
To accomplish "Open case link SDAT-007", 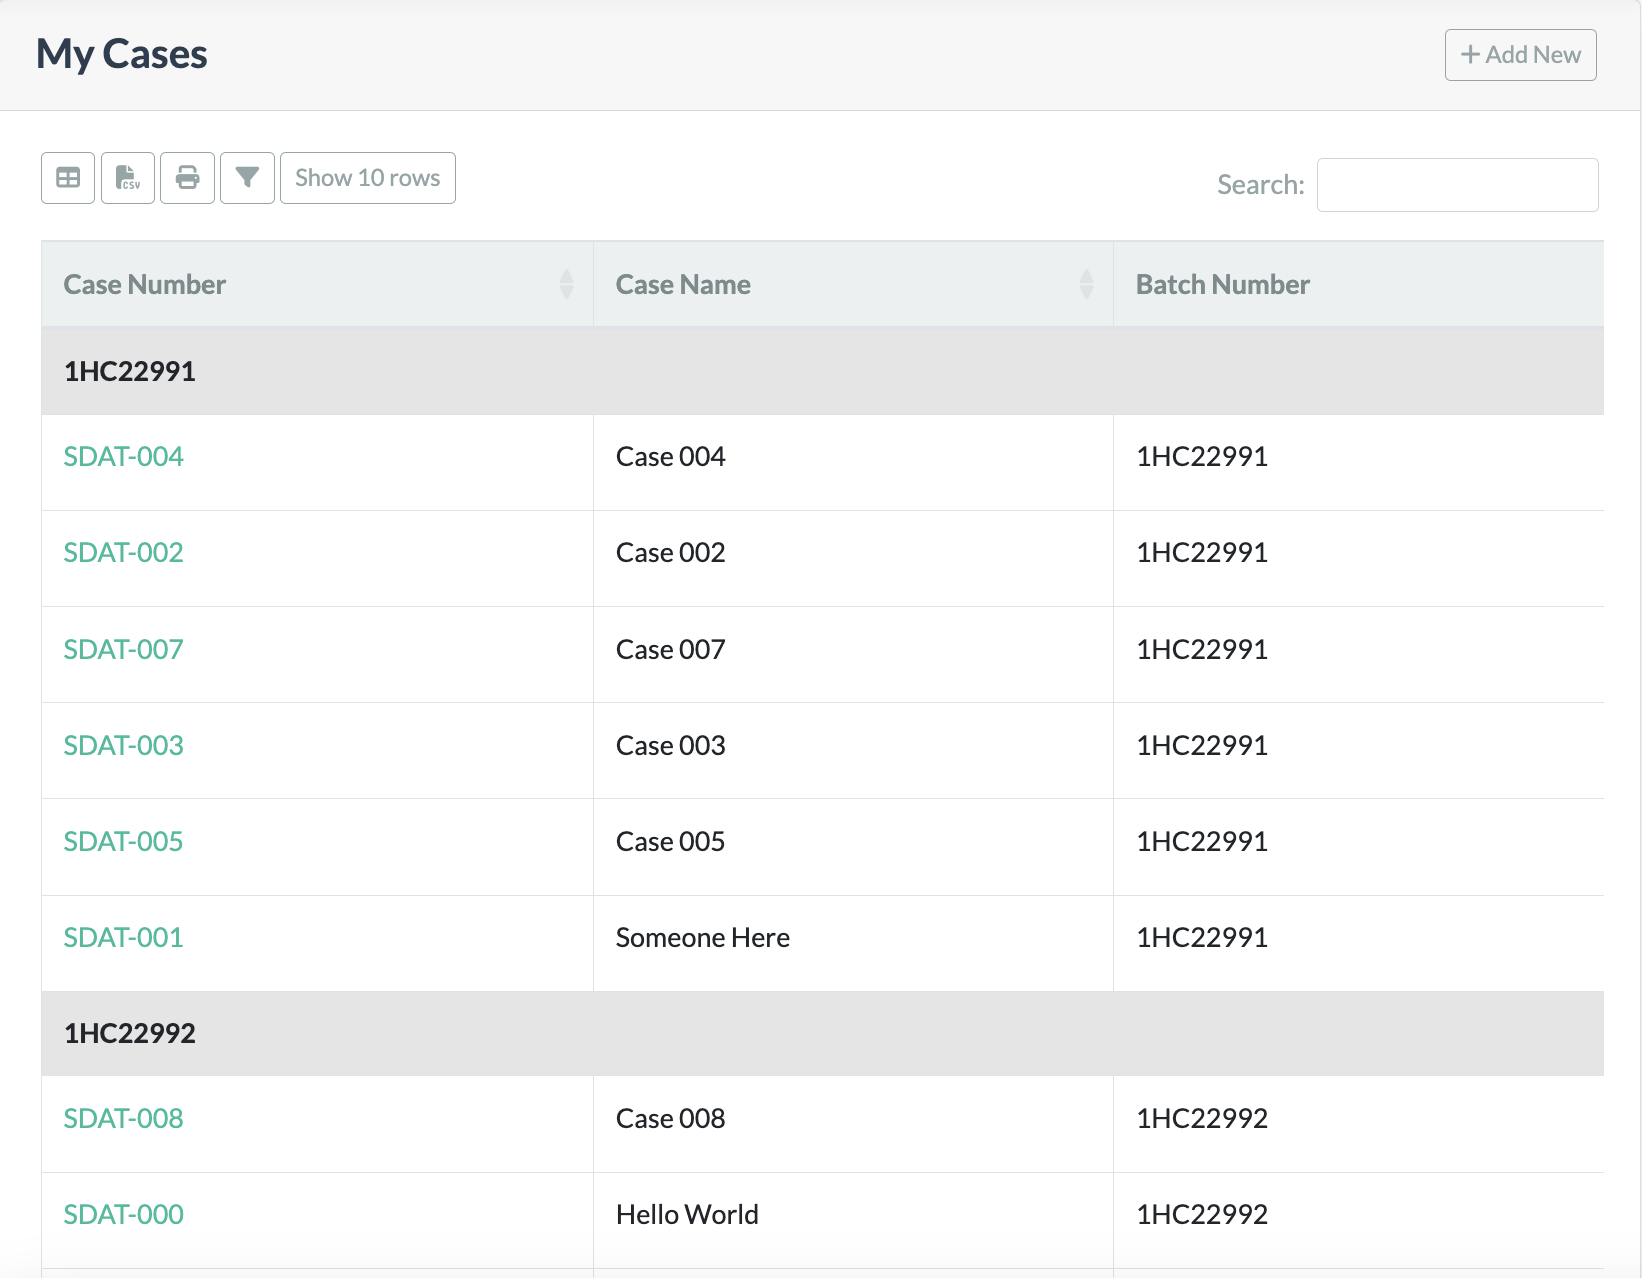I will tap(123, 650).
